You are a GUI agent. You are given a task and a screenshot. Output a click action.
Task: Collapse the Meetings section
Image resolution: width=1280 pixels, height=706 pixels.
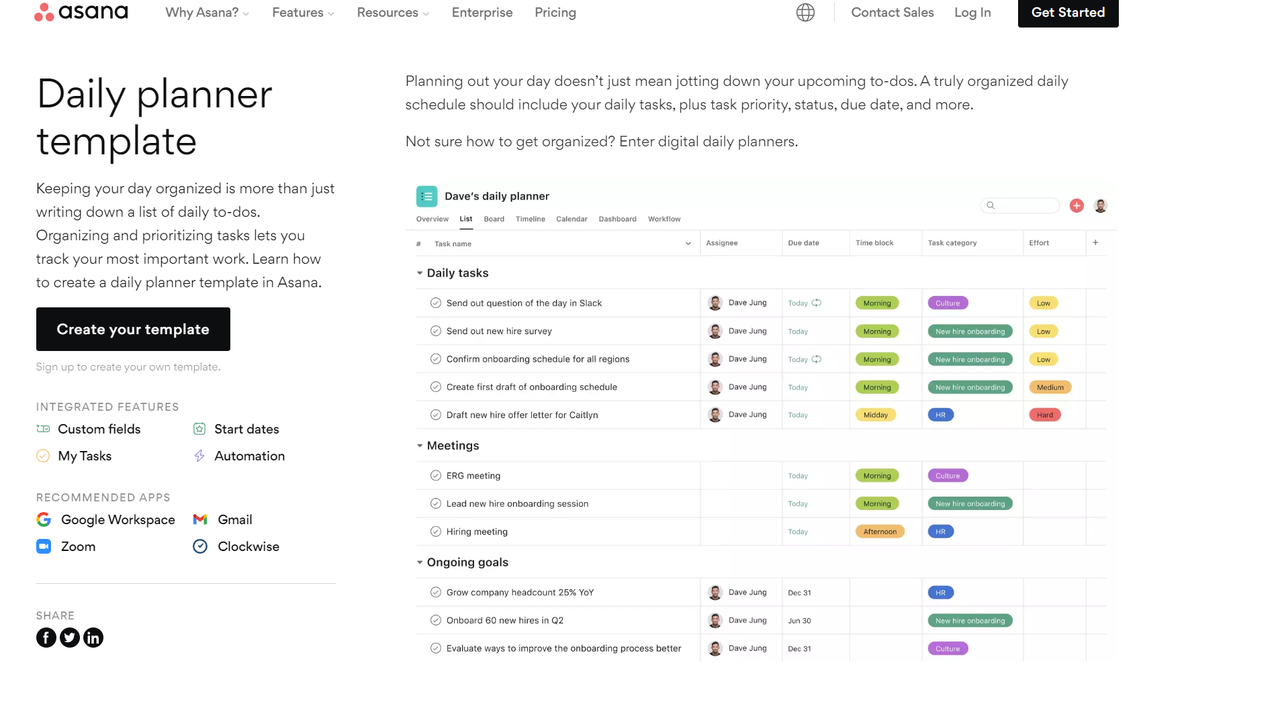[x=420, y=446]
